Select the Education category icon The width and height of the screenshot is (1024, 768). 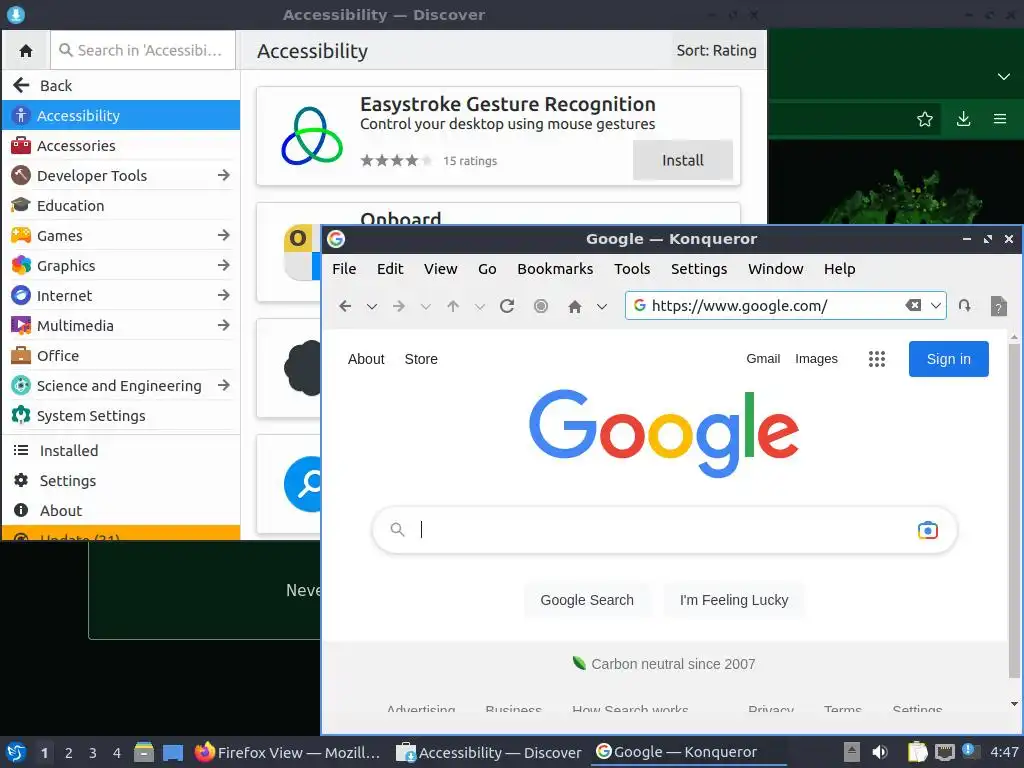pyautogui.click(x=21, y=206)
